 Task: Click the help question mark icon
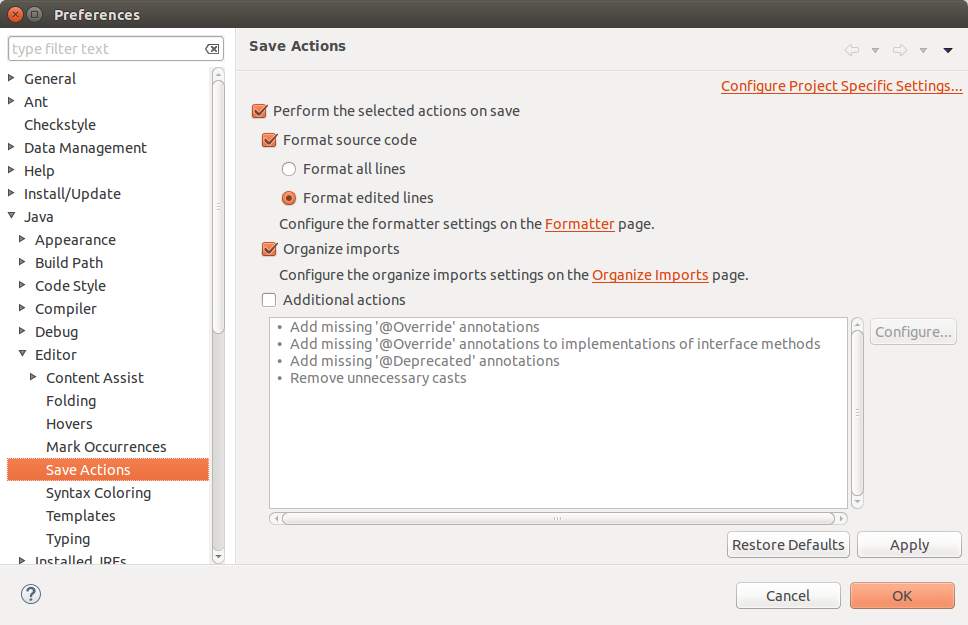tap(30, 594)
